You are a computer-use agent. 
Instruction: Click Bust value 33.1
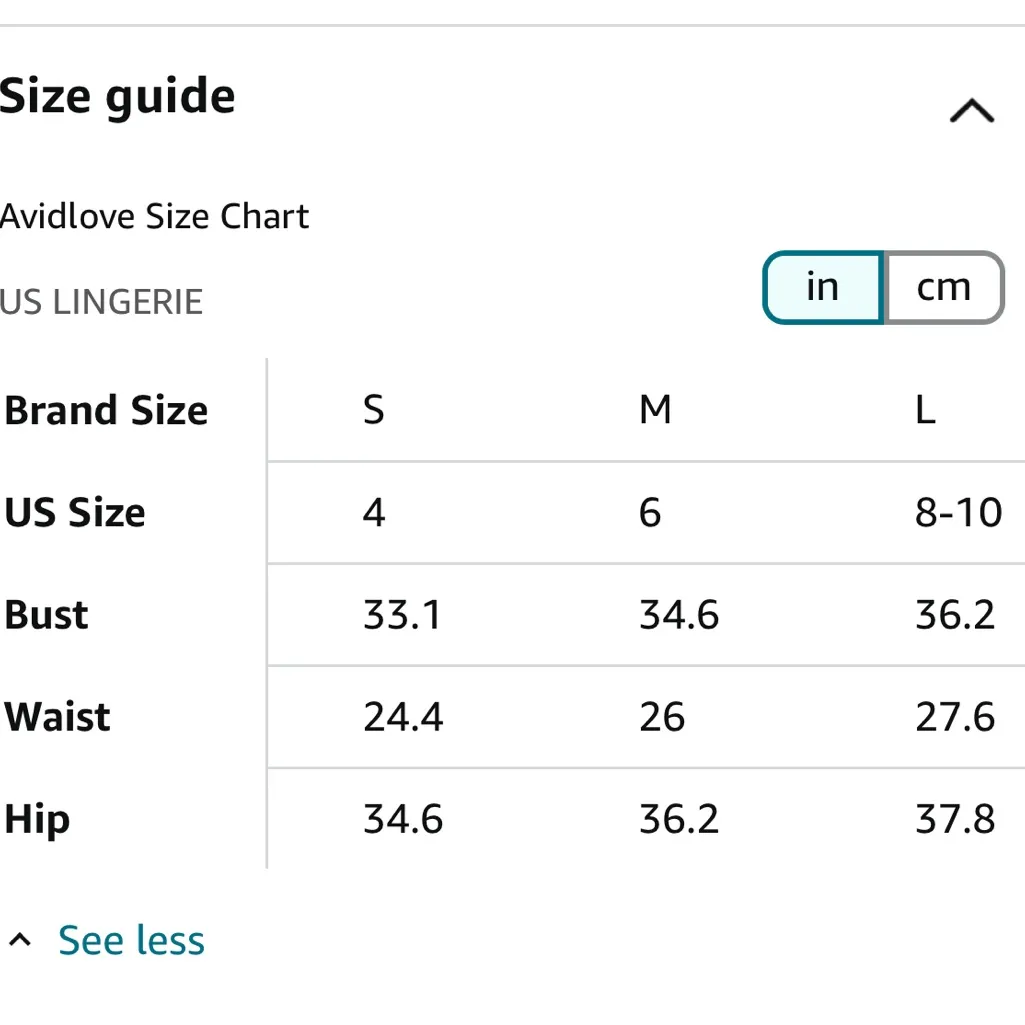point(402,615)
